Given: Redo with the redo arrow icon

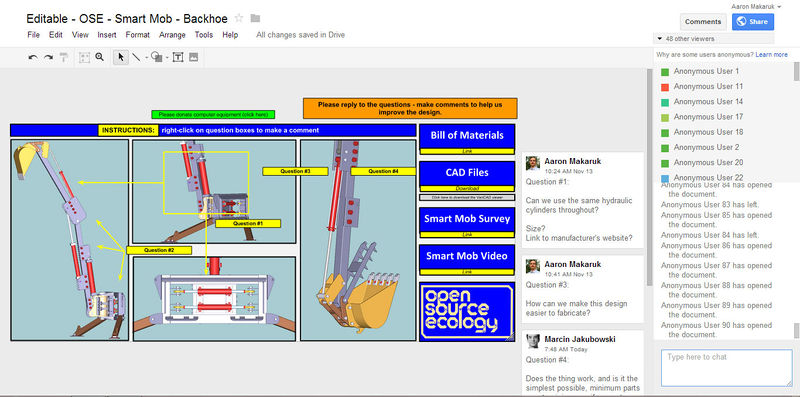Looking at the screenshot, I should click(48, 58).
